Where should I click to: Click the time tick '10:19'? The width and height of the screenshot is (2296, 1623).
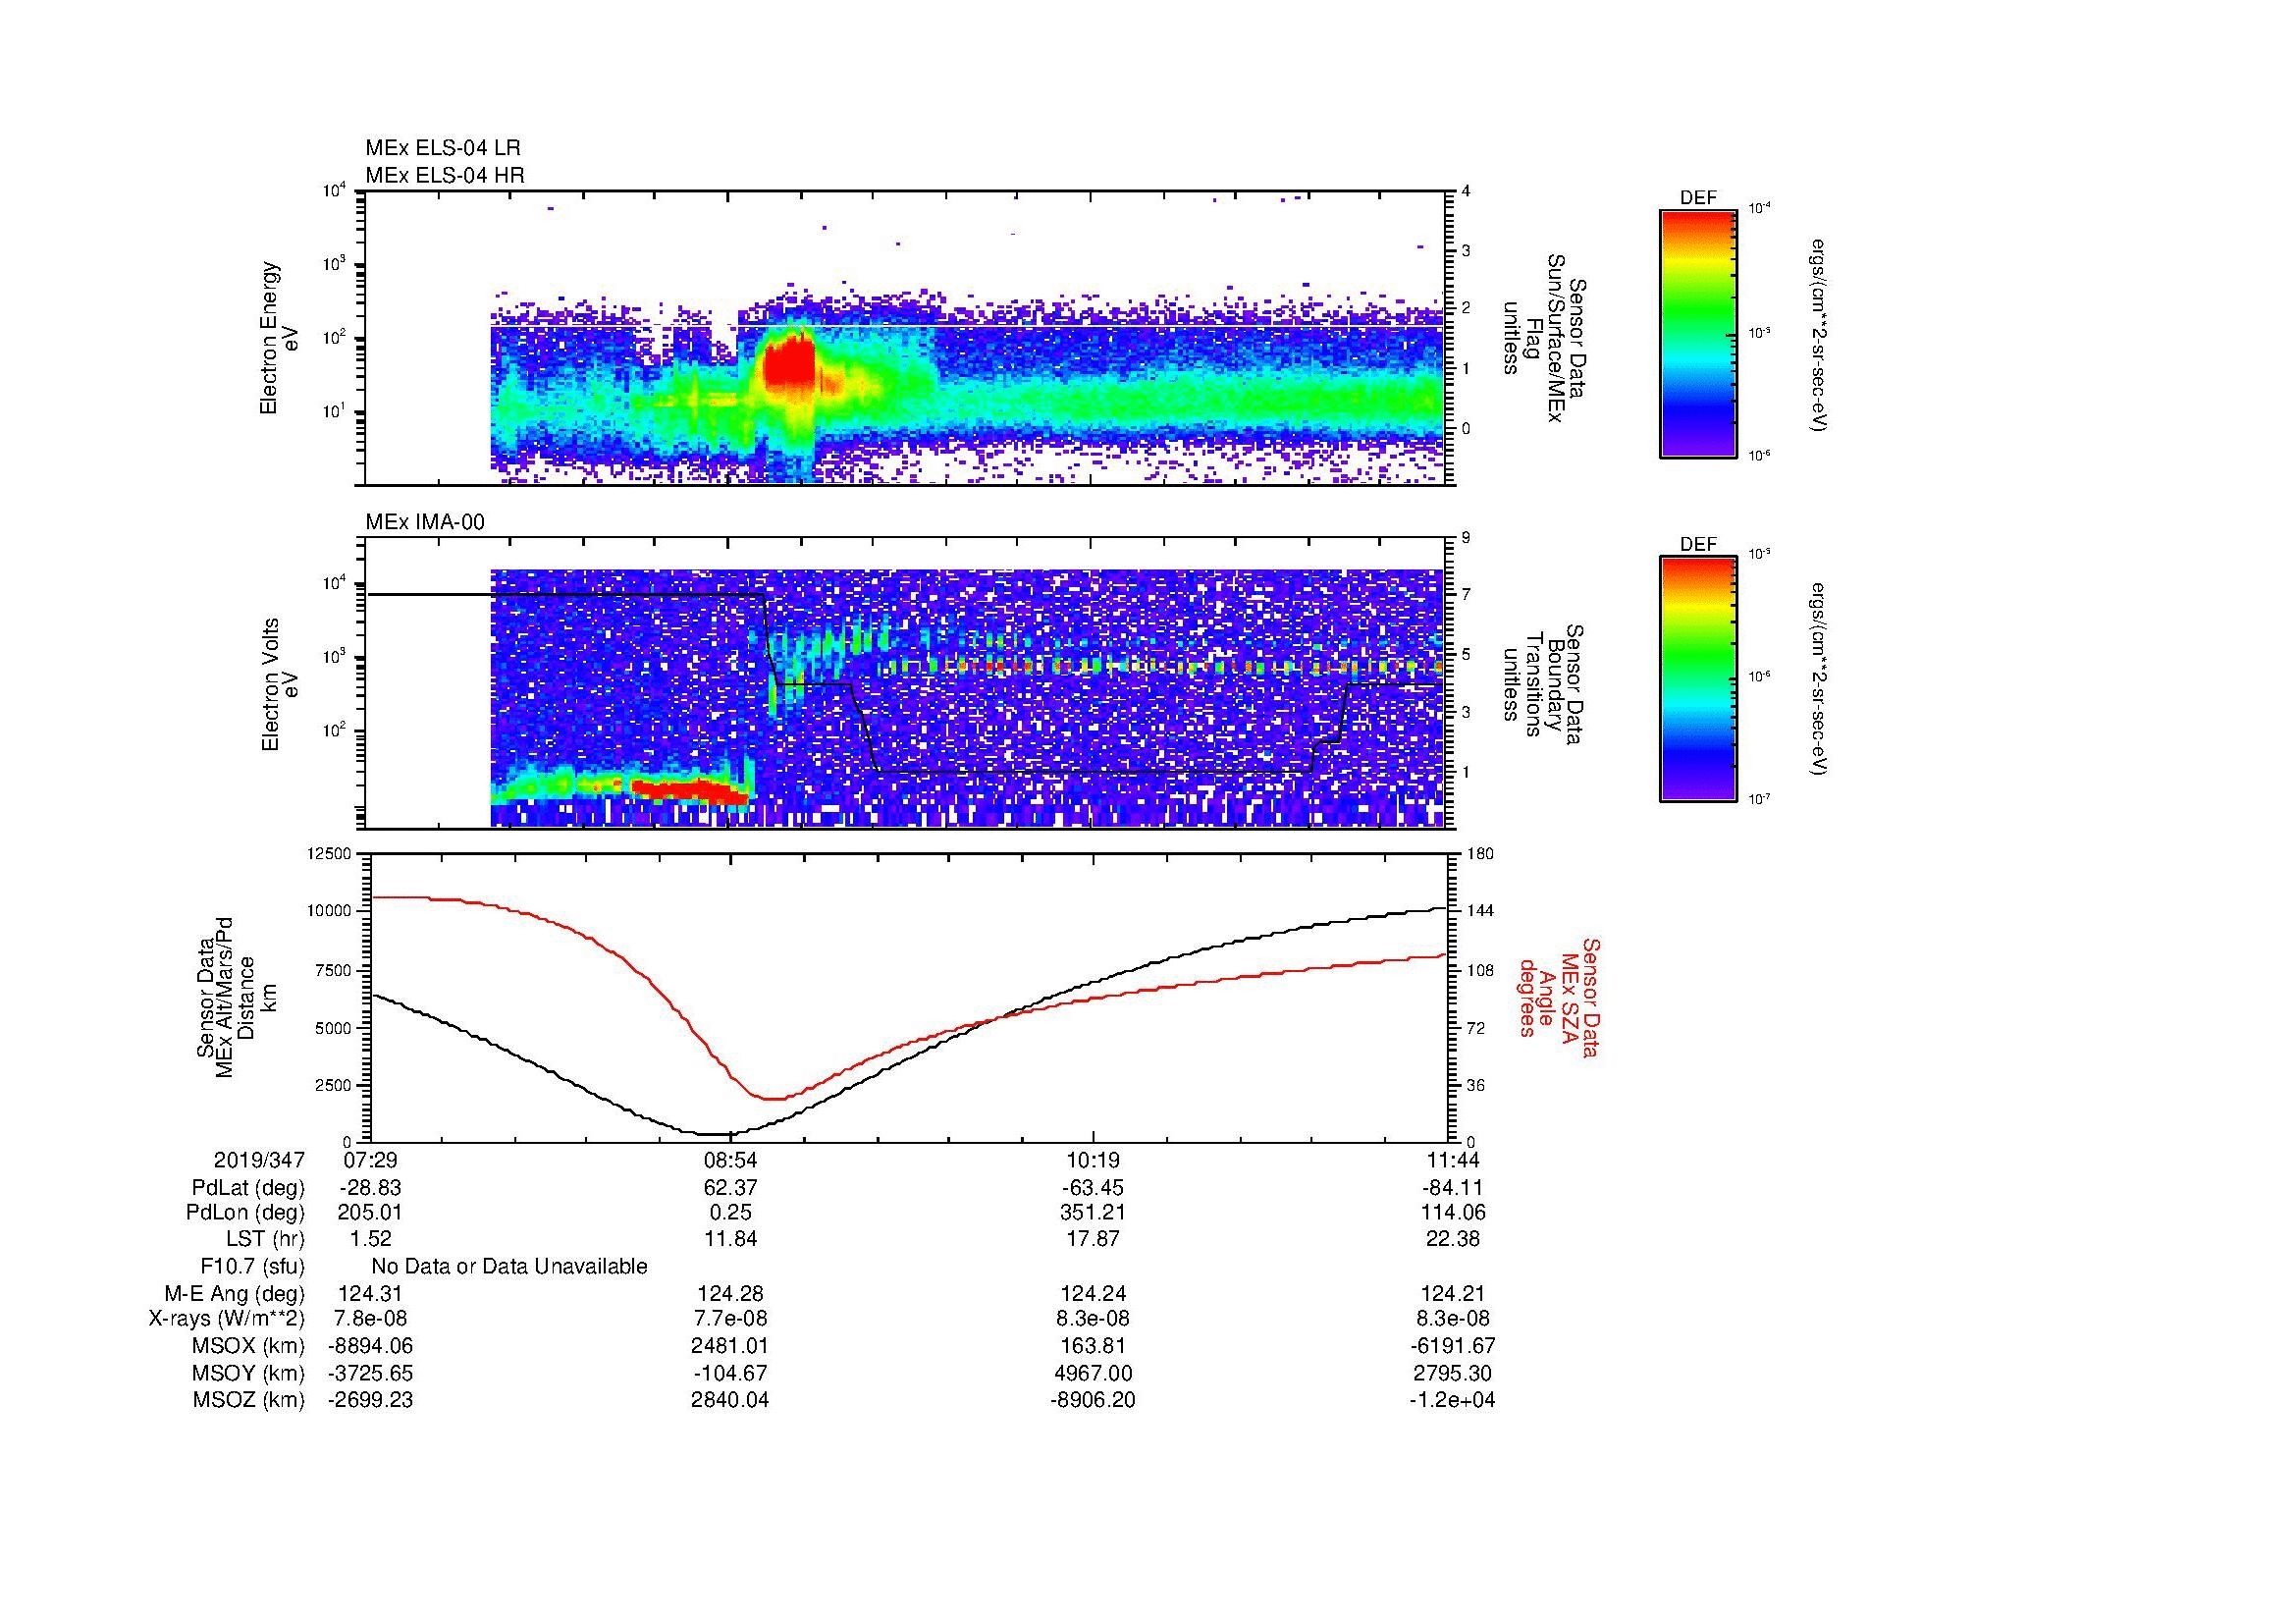pos(1093,1160)
